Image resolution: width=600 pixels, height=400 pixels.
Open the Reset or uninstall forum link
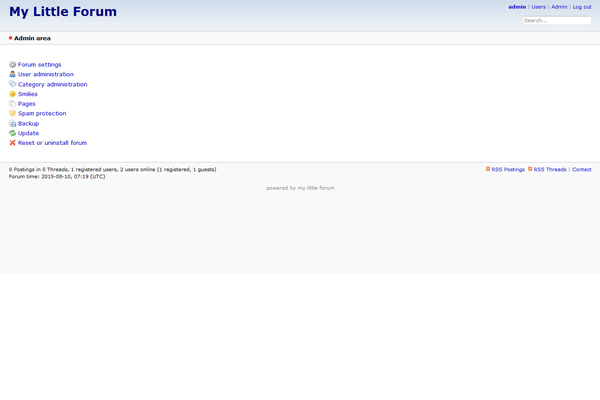point(52,143)
